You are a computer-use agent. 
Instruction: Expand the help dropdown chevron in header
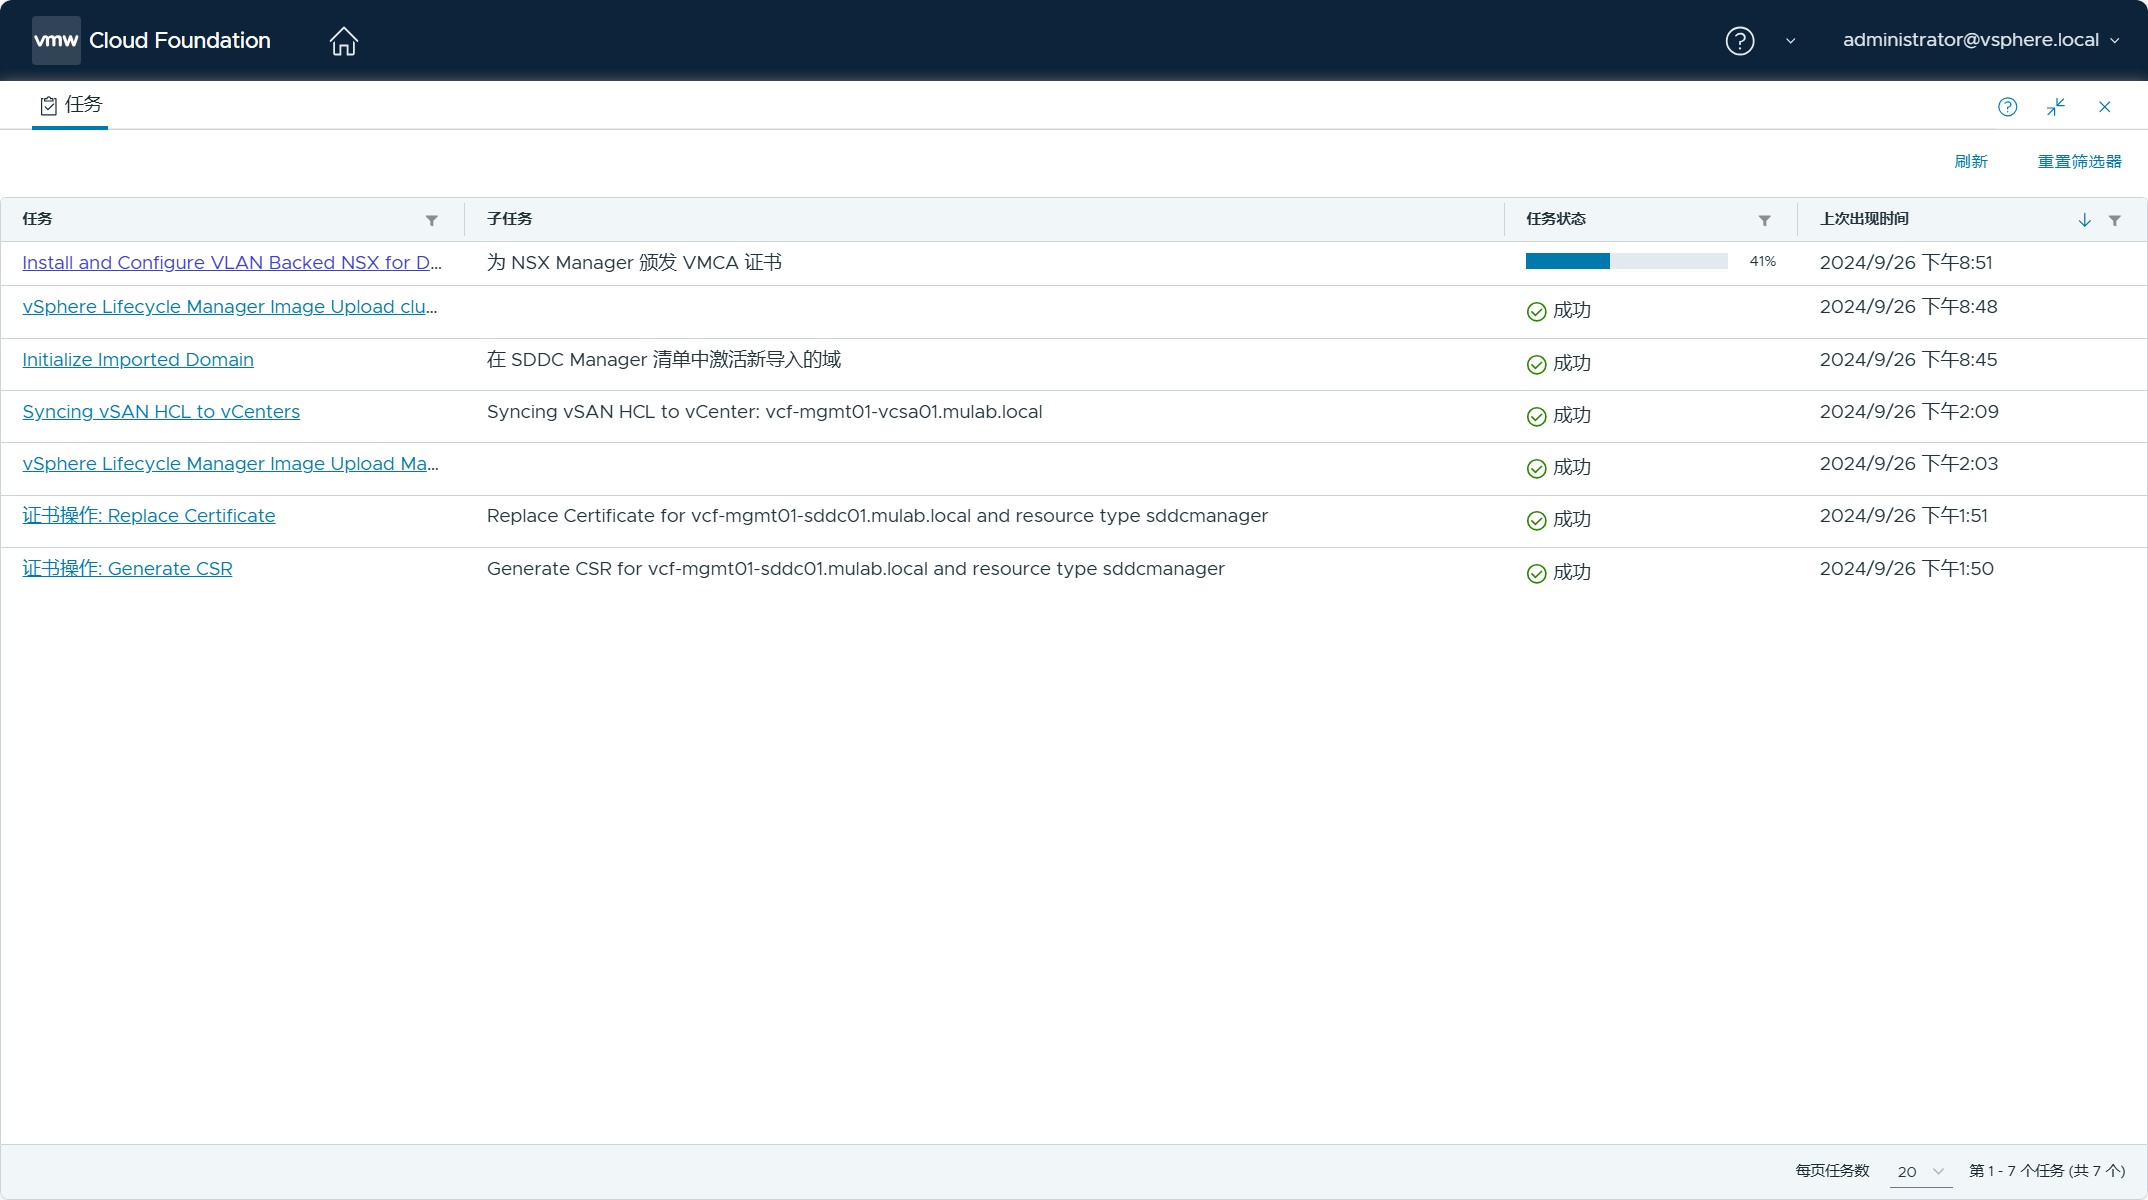1790,41
